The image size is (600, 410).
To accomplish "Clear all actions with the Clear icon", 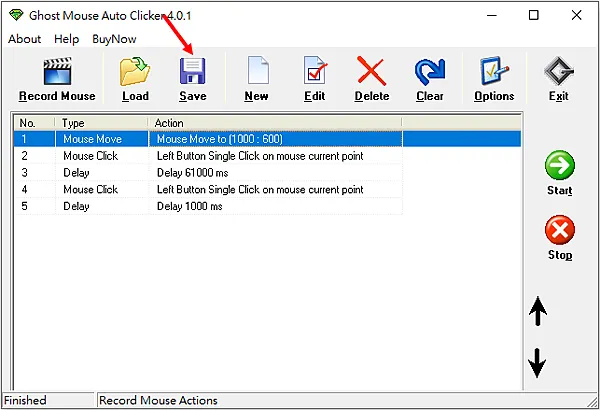I will [x=430, y=72].
